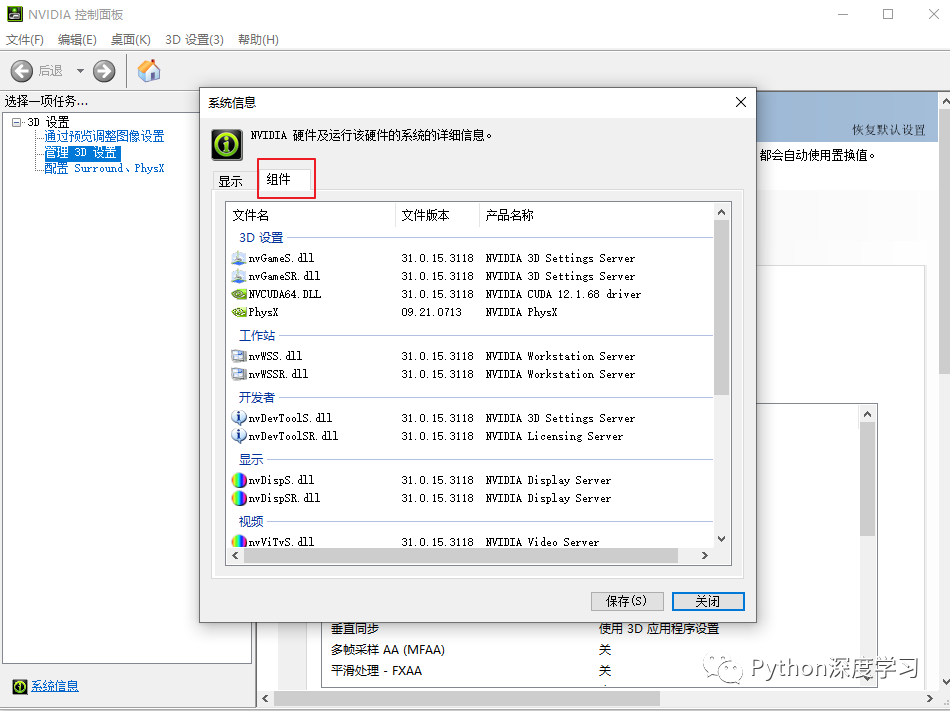The image size is (950, 711).
Task: Click the forward arrow icon
Action: [x=104, y=71]
